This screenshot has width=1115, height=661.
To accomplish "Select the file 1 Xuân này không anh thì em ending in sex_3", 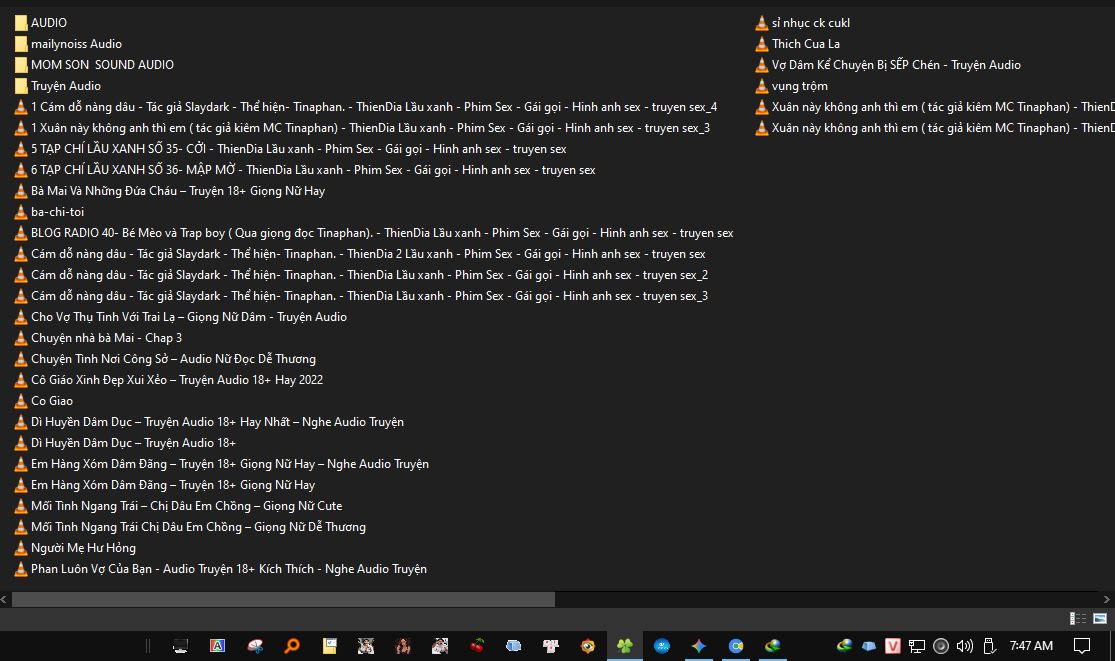I will [x=363, y=128].
